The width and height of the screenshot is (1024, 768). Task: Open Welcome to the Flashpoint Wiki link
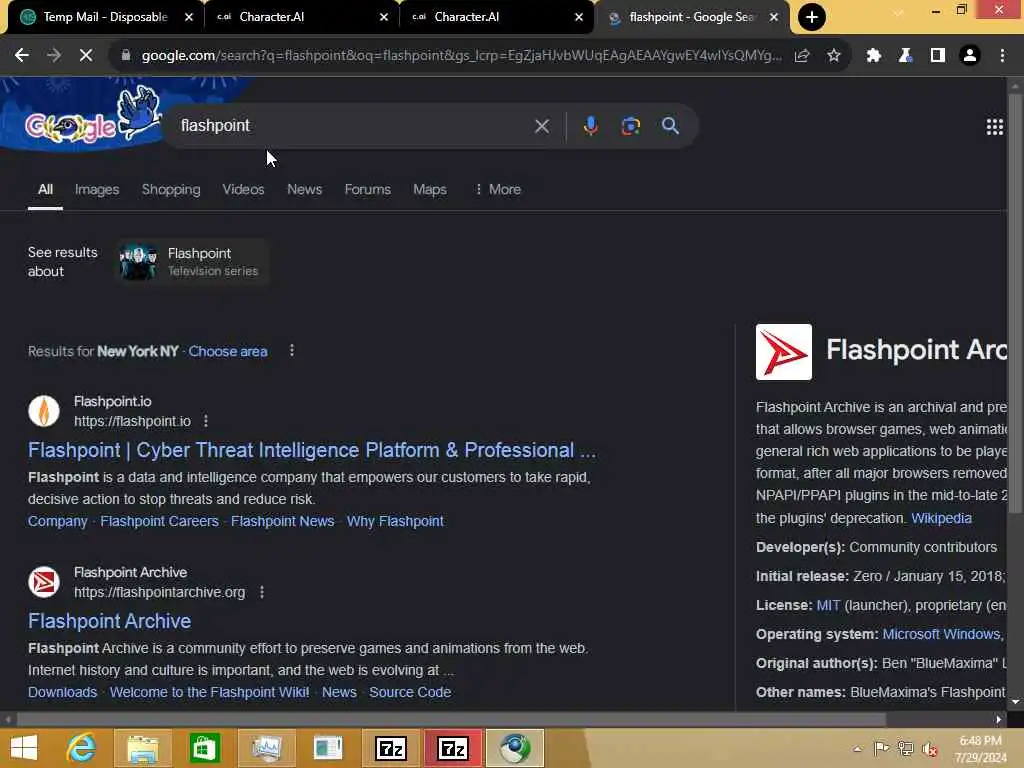210,692
